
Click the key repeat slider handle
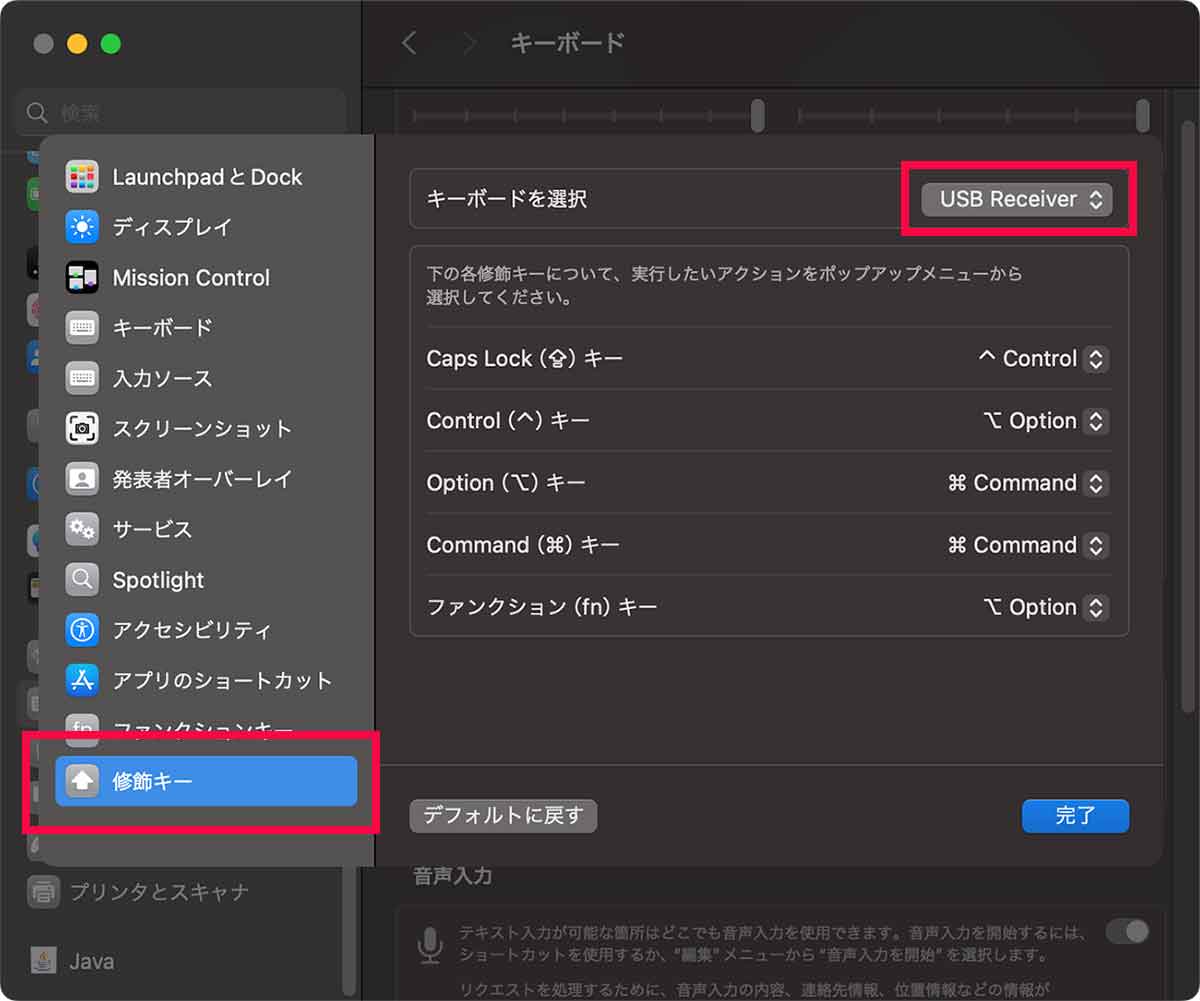758,116
